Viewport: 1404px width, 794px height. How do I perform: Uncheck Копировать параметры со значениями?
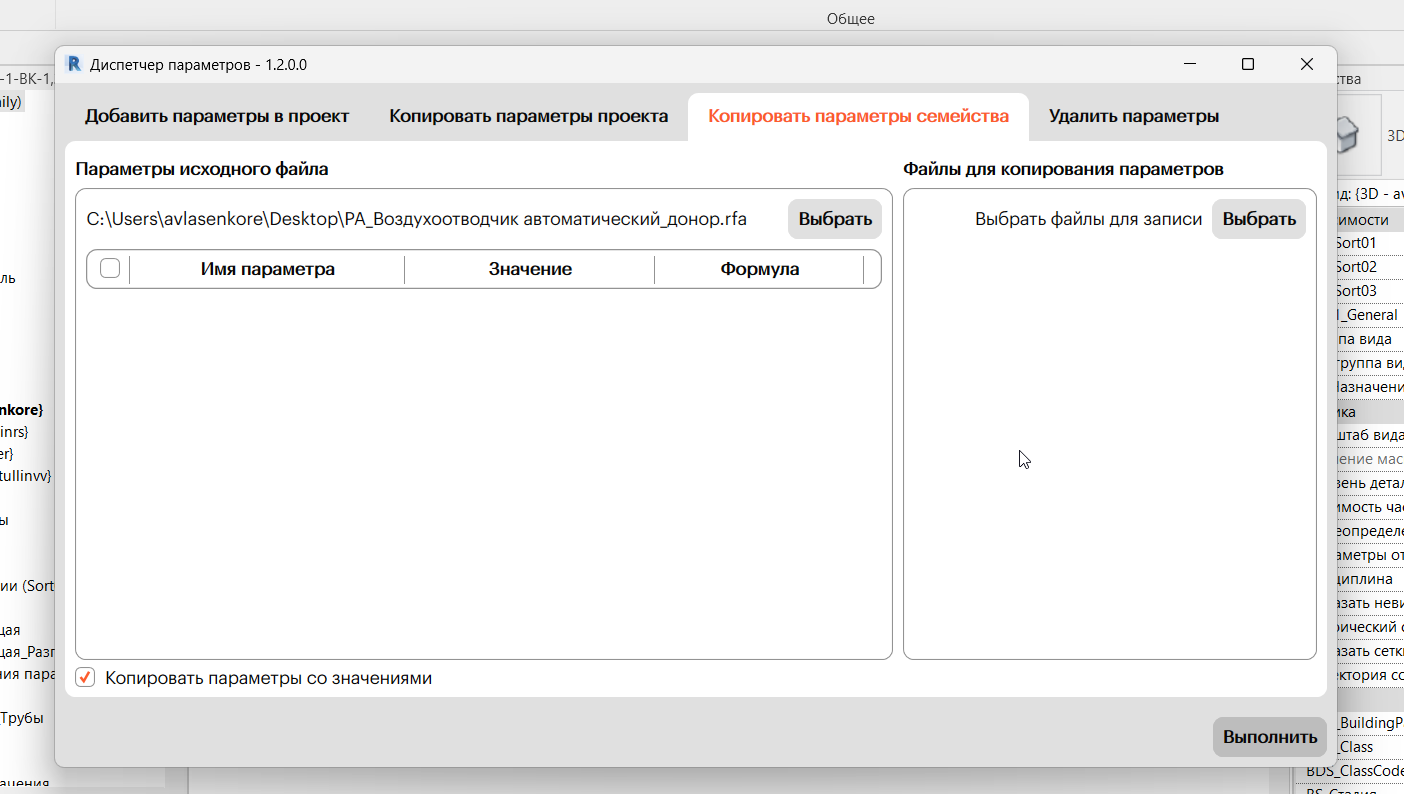(86, 678)
